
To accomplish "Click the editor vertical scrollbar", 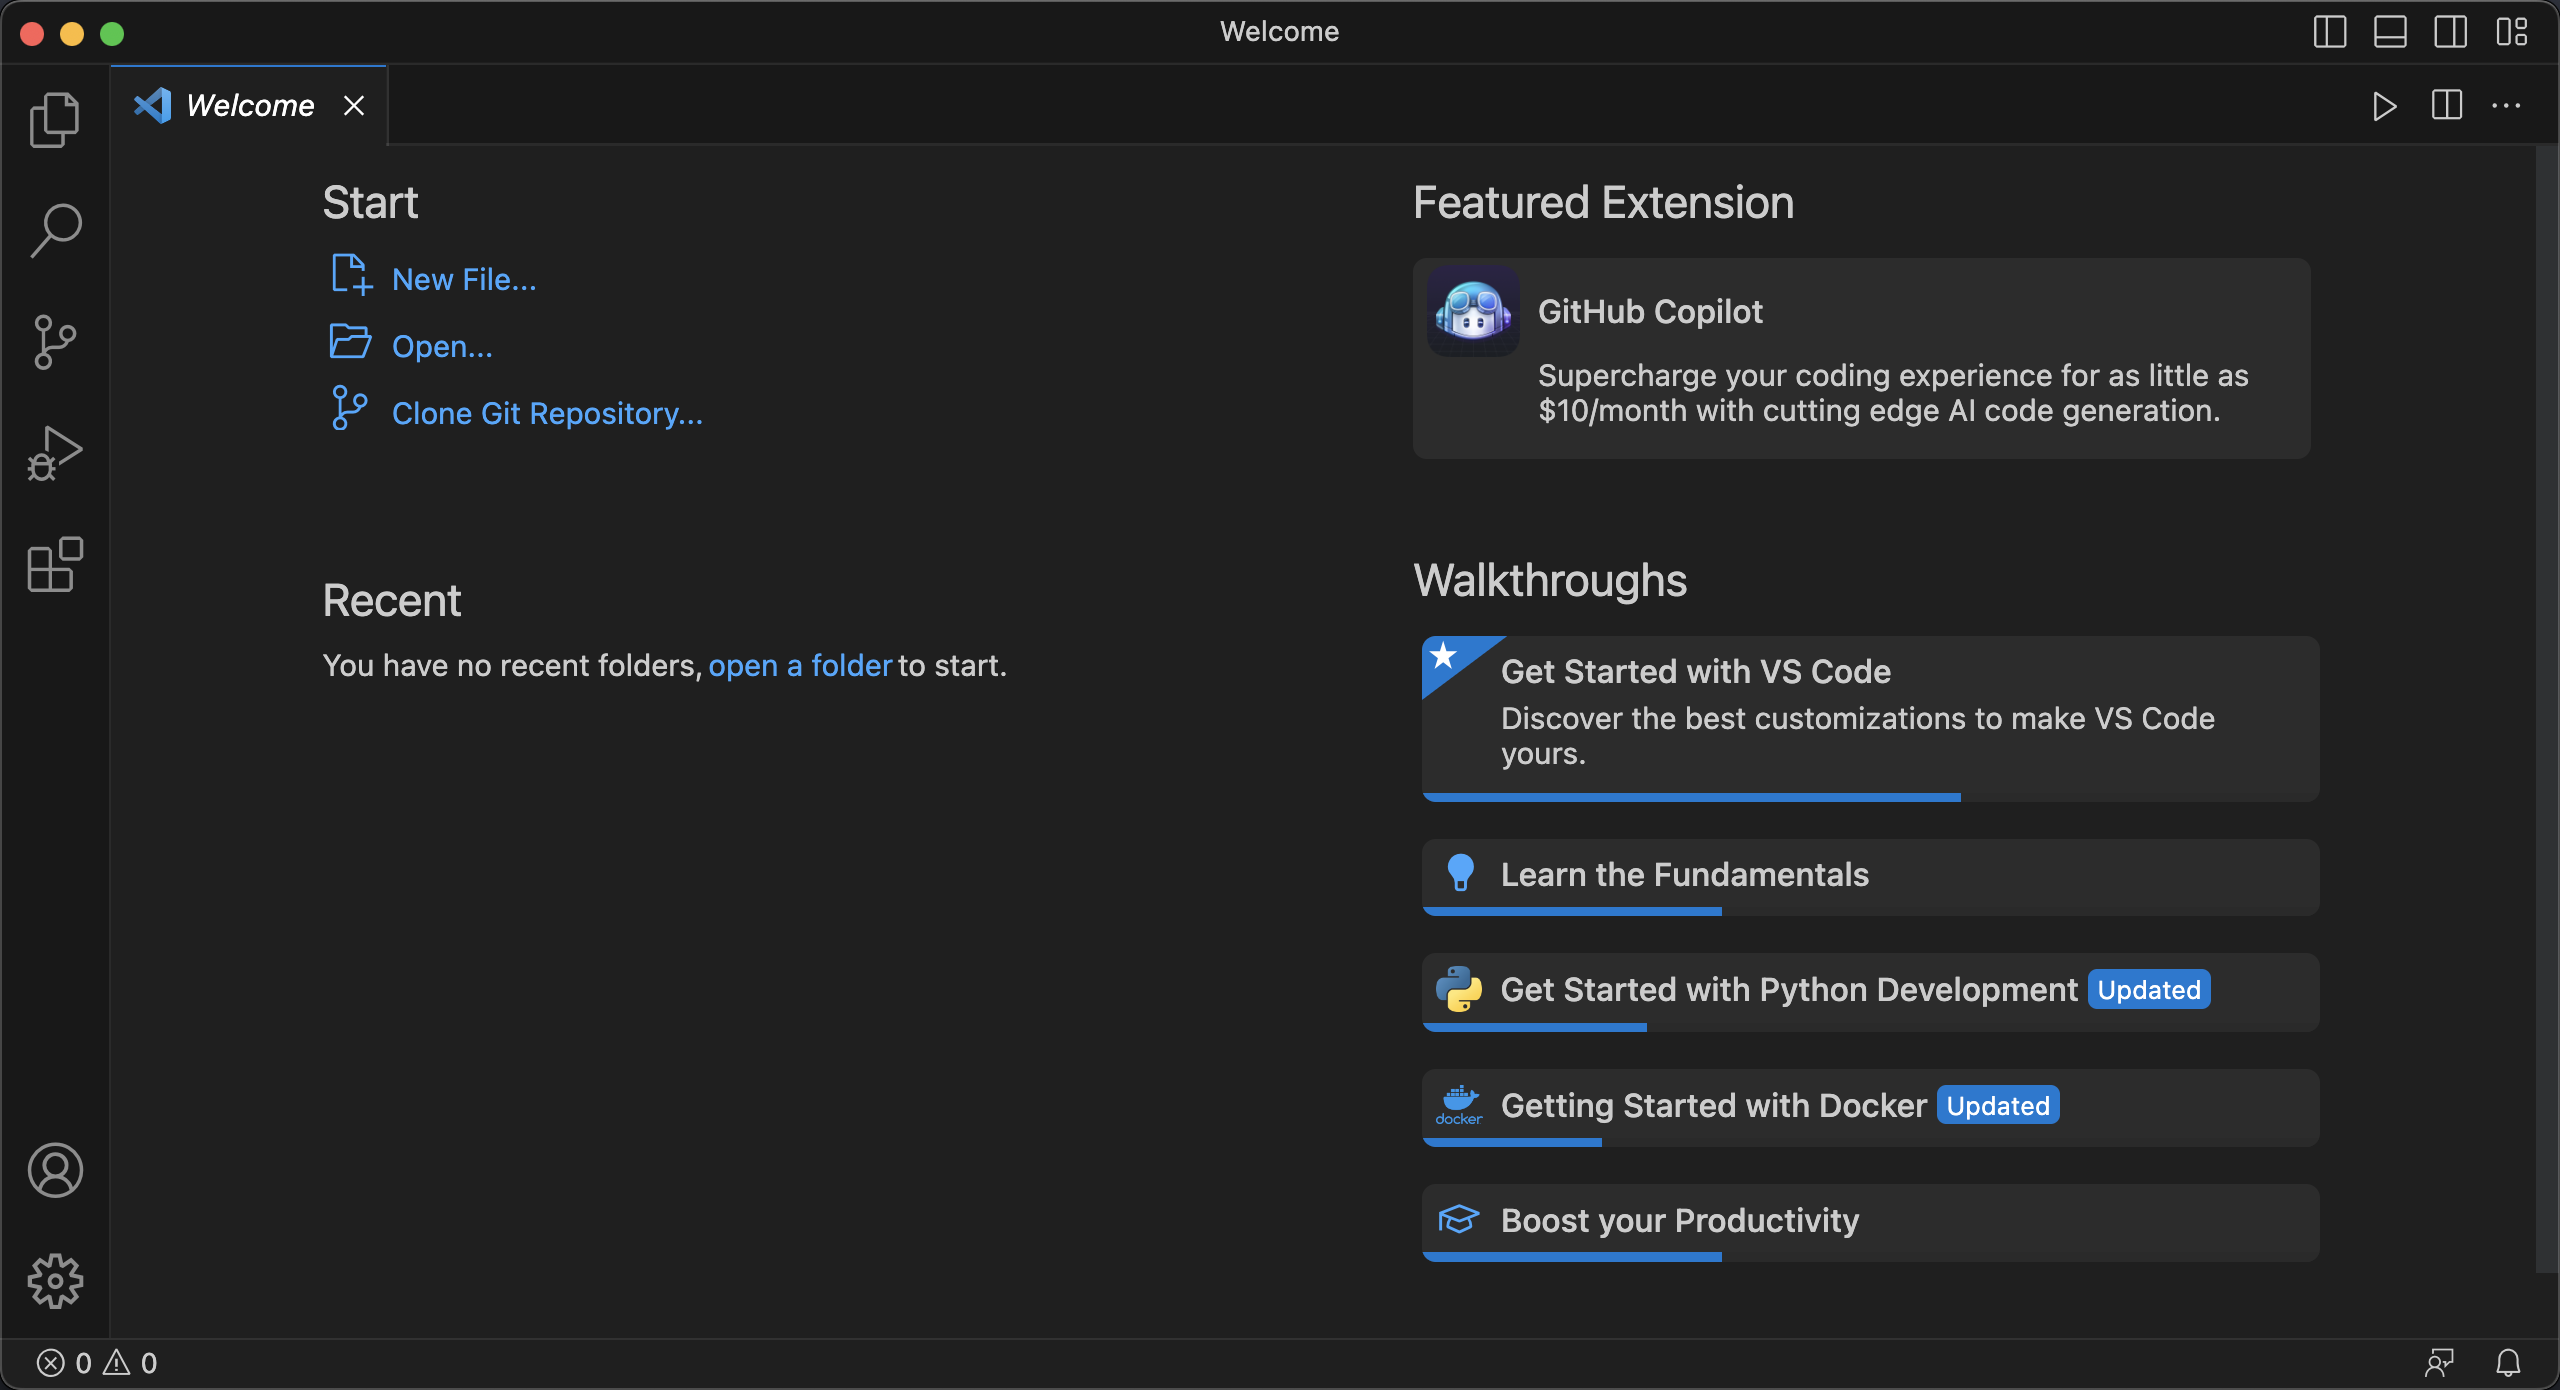I will tap(2546, 700).
